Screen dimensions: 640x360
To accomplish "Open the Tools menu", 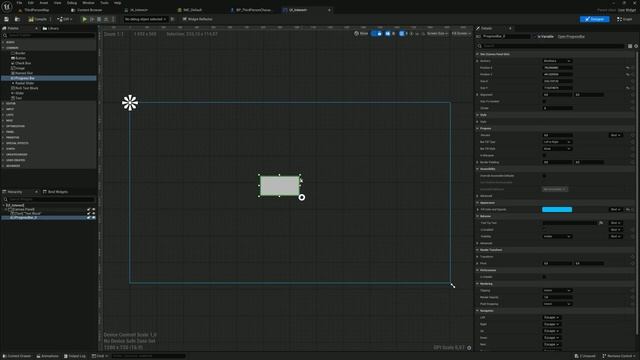I will tap(104, 3).
